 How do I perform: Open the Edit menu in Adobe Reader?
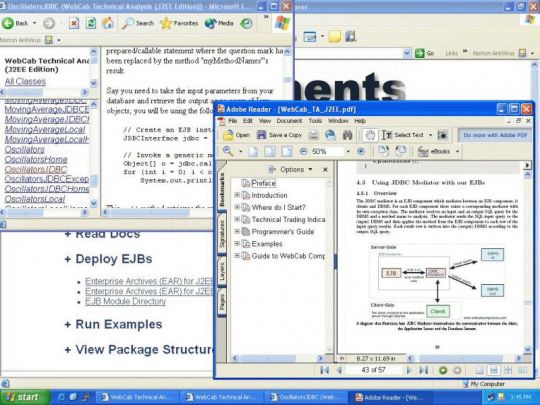point(248,121)
